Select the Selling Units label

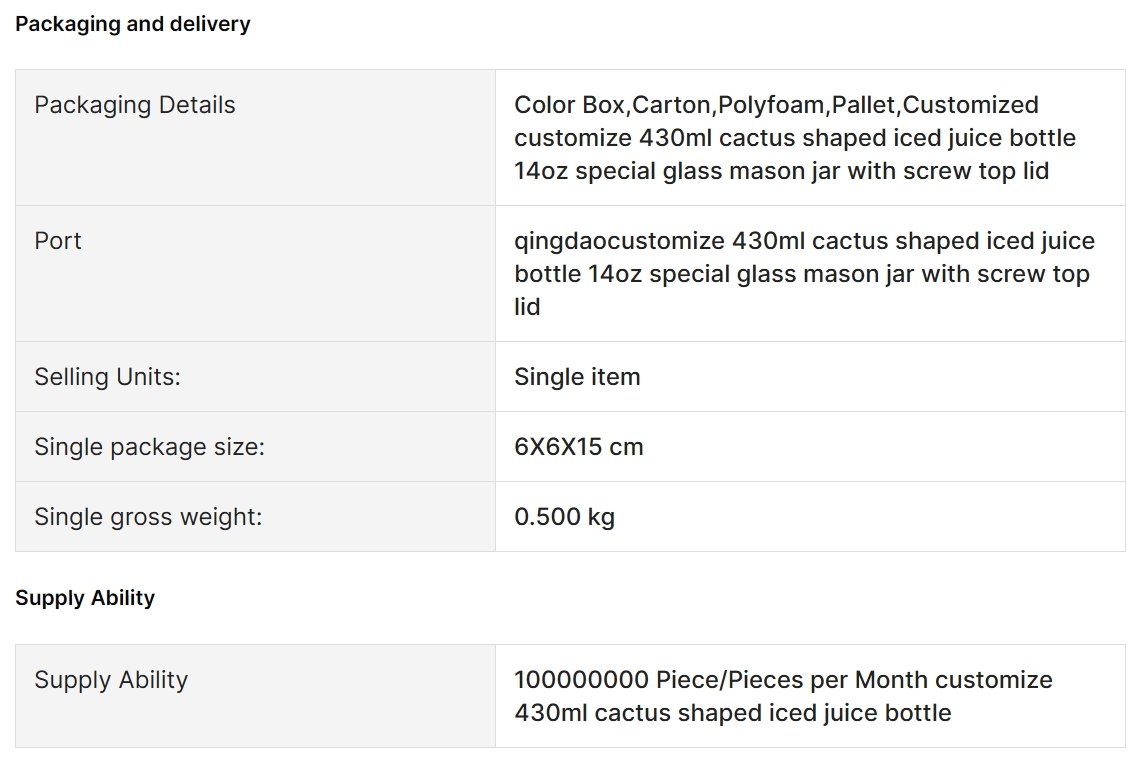coord(107,377)
